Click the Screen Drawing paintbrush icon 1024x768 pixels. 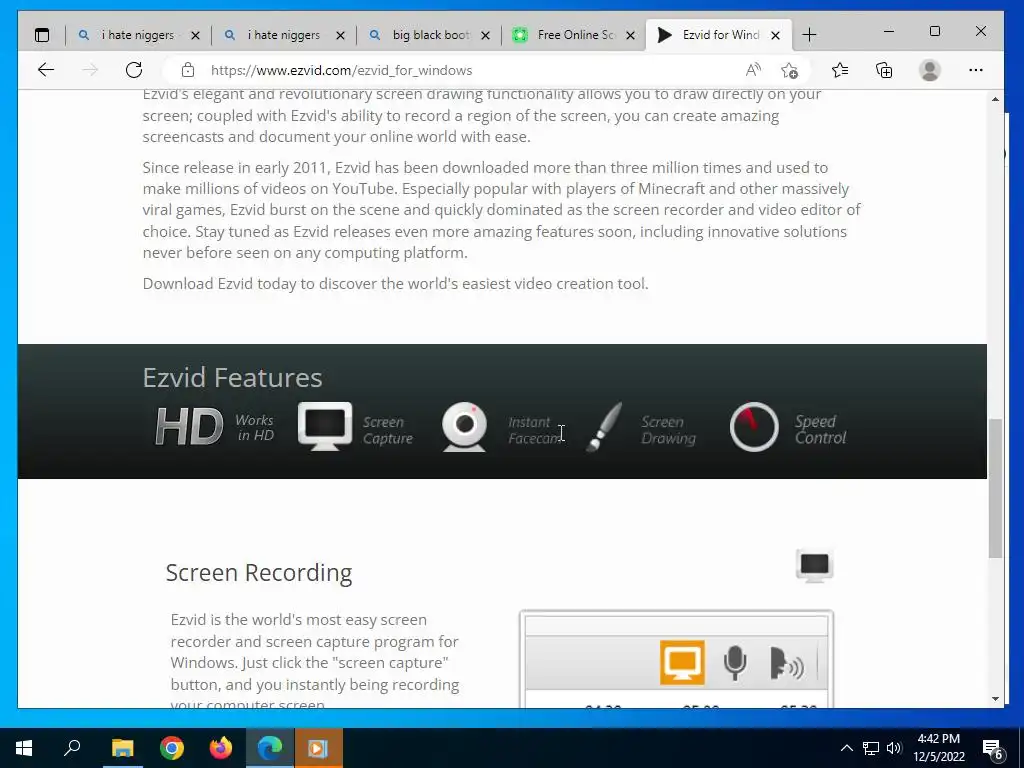coord(603,427)
